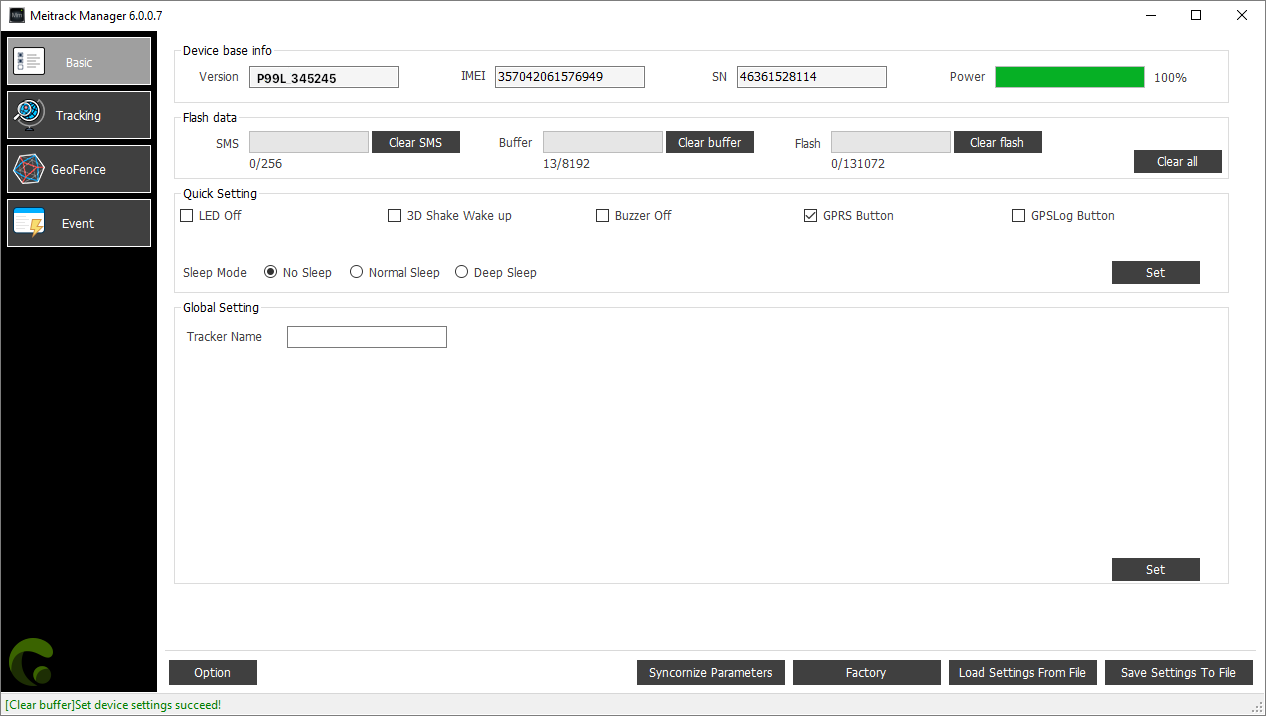Open the Option dialog

(x=213, y=673)
